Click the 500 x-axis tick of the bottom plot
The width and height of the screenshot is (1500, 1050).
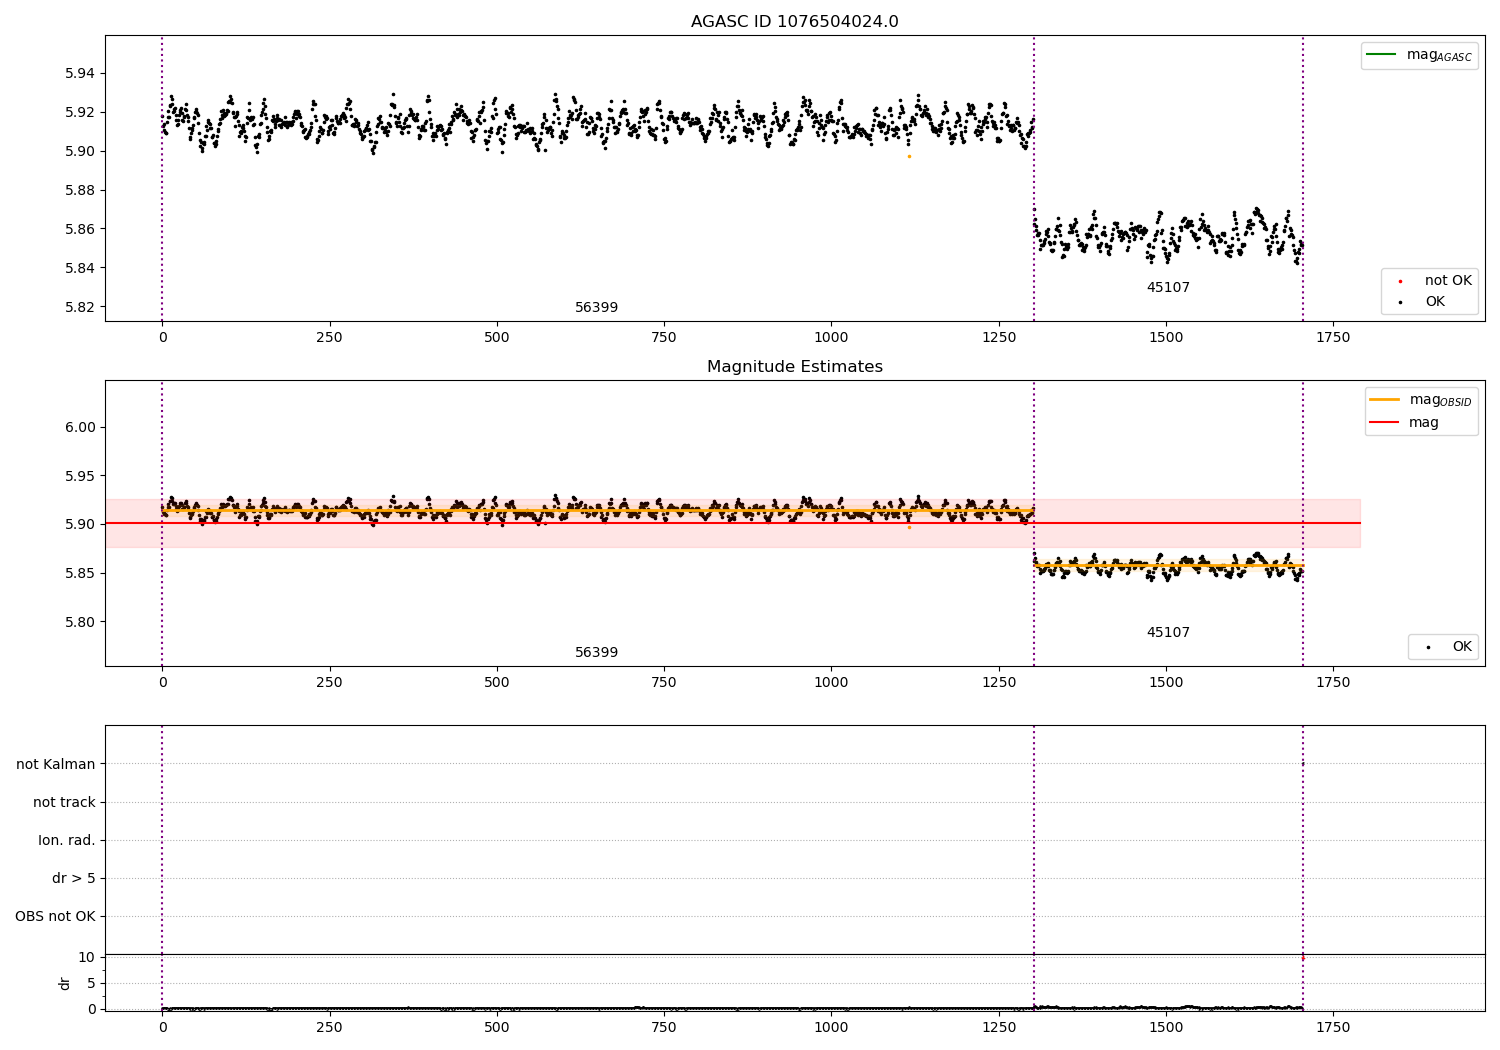tap(497, 1027)
